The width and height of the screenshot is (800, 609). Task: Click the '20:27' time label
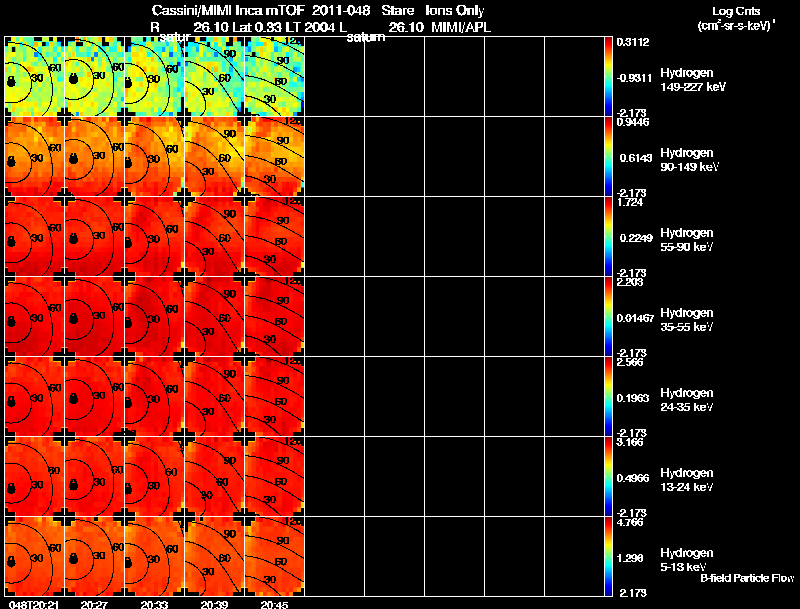tap(94, 604)
